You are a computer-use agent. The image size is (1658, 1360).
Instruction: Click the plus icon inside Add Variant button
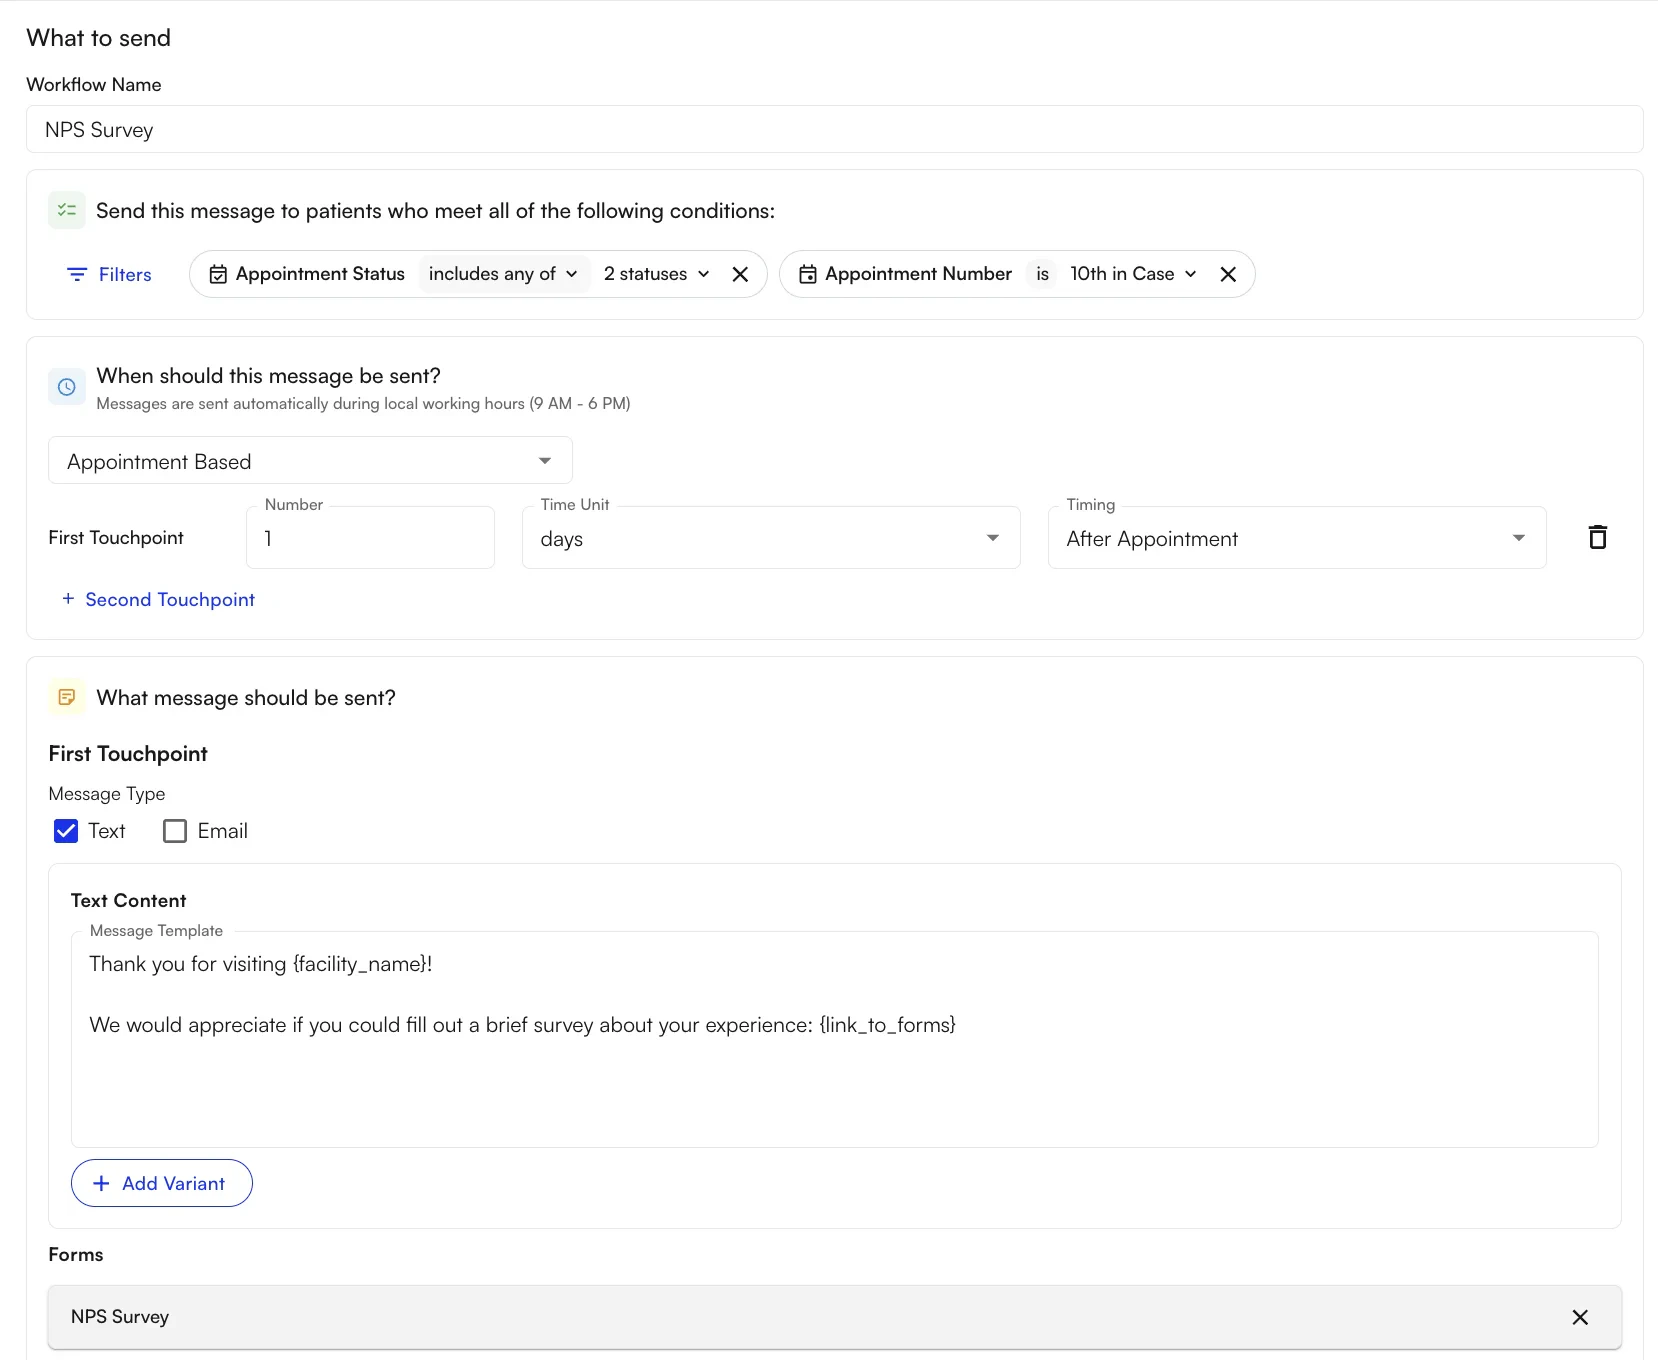pyautogui.click(x=100, y=1183)
